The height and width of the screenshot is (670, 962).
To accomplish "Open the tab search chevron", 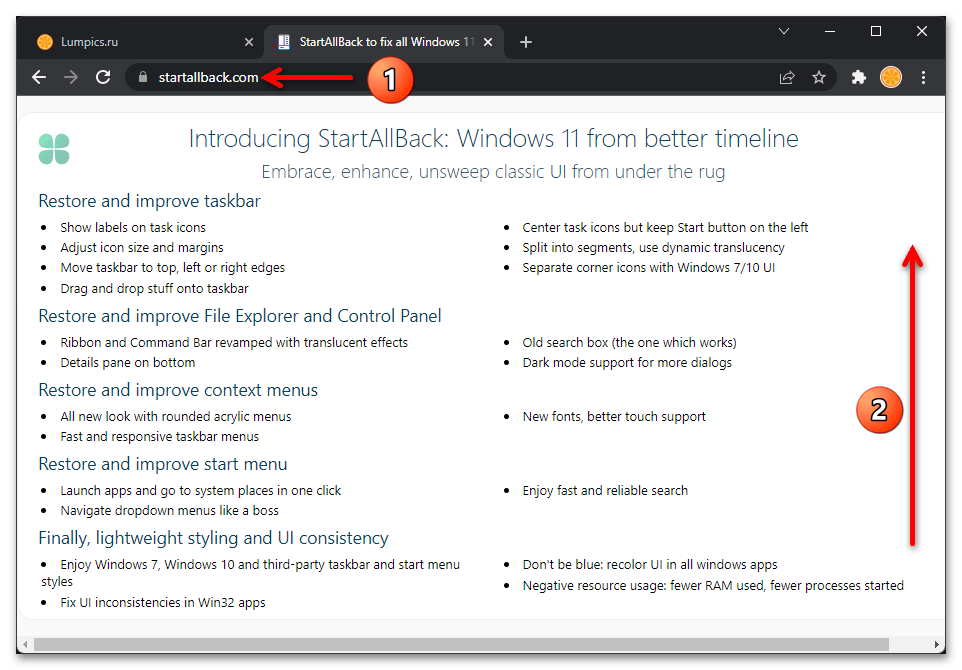I will (x=783, y=31).
